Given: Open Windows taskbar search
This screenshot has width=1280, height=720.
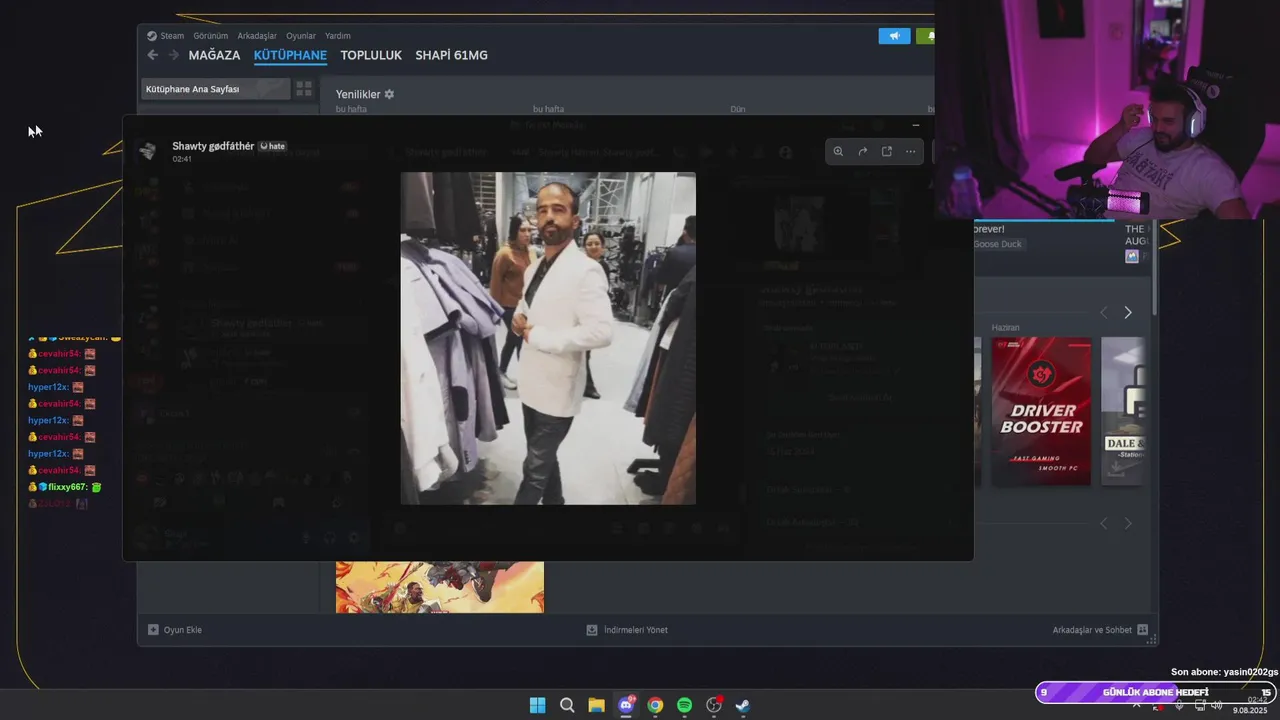Looking at the screenshot, I should 567,705.
